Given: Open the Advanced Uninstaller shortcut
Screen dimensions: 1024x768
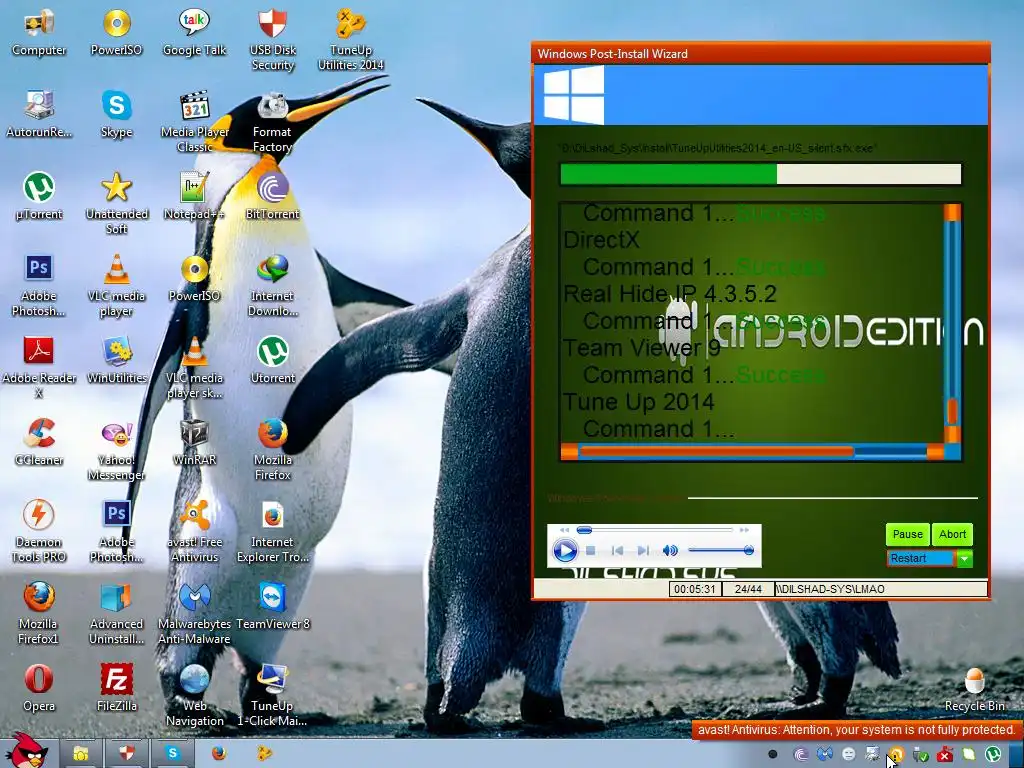Looking at the screenshot, I should coord(116,614).
